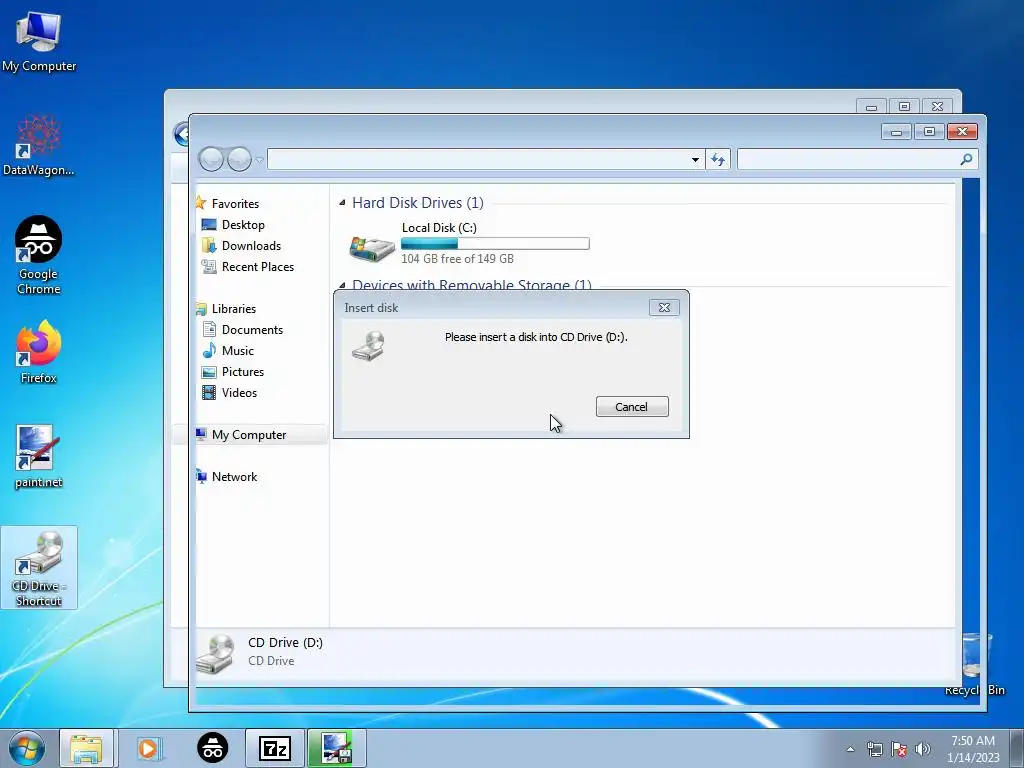
Task: Collapse Devices with Removable Storage group
Action: click(x=342, y=285)
